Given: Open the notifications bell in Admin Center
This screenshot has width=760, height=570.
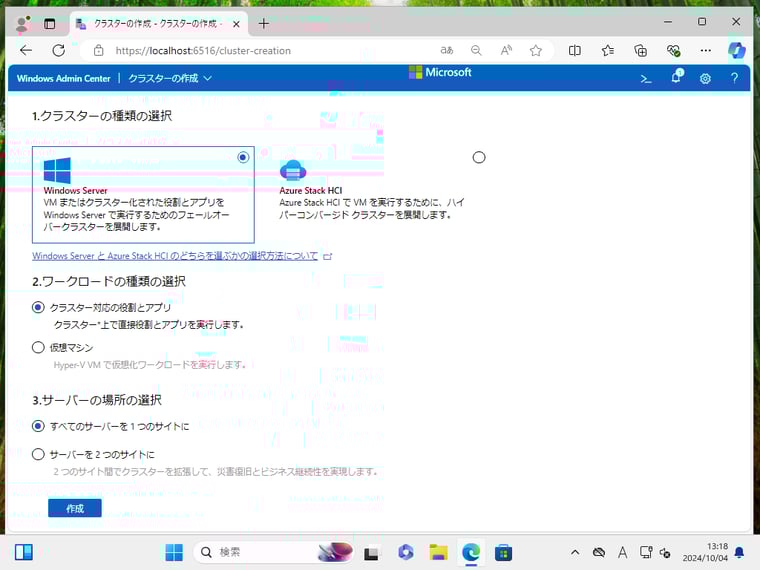Looking at the screenshot, I should (x=676, y=77).
